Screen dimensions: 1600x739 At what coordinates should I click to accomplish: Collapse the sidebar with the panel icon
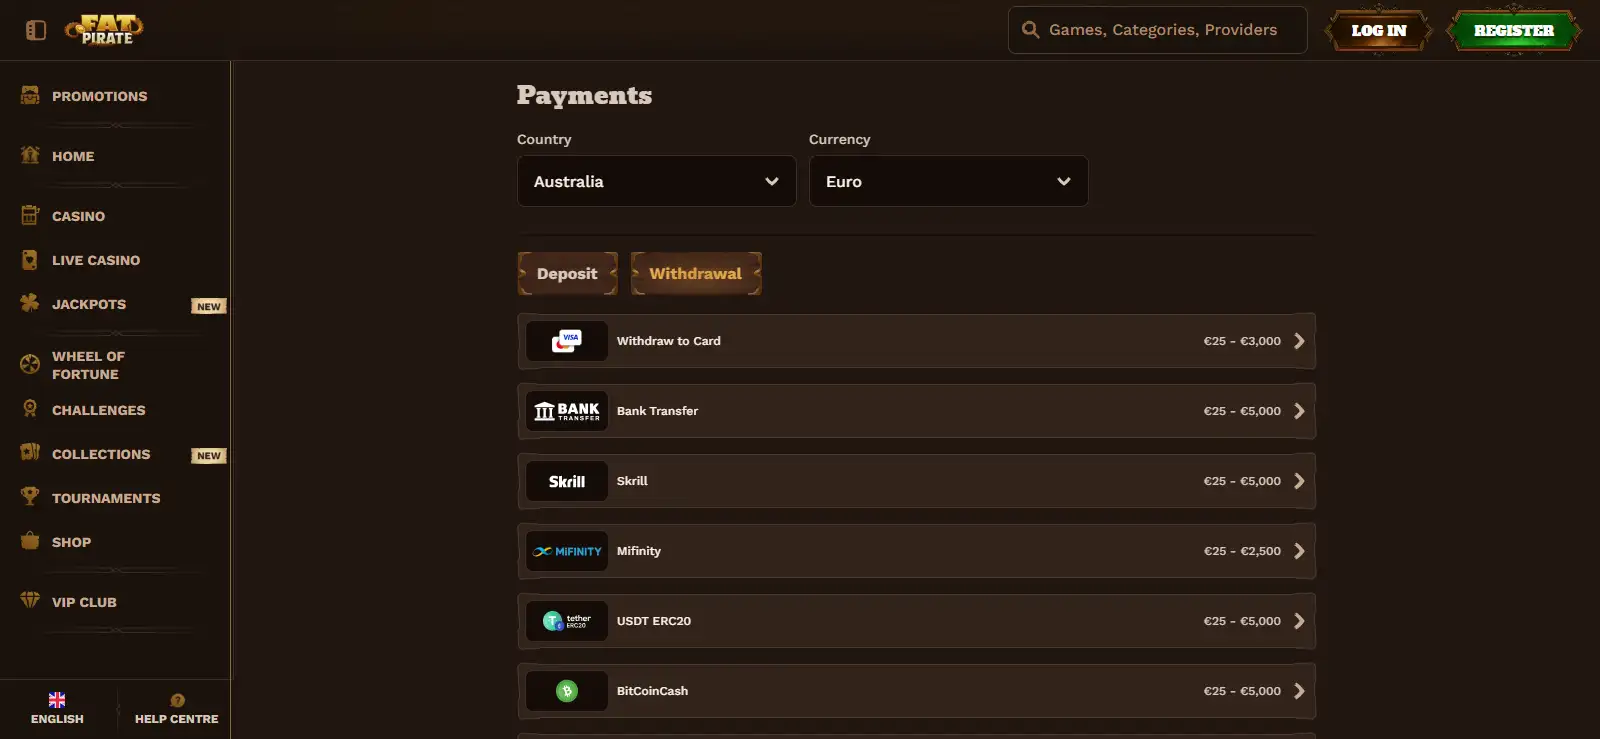[36, 30]
